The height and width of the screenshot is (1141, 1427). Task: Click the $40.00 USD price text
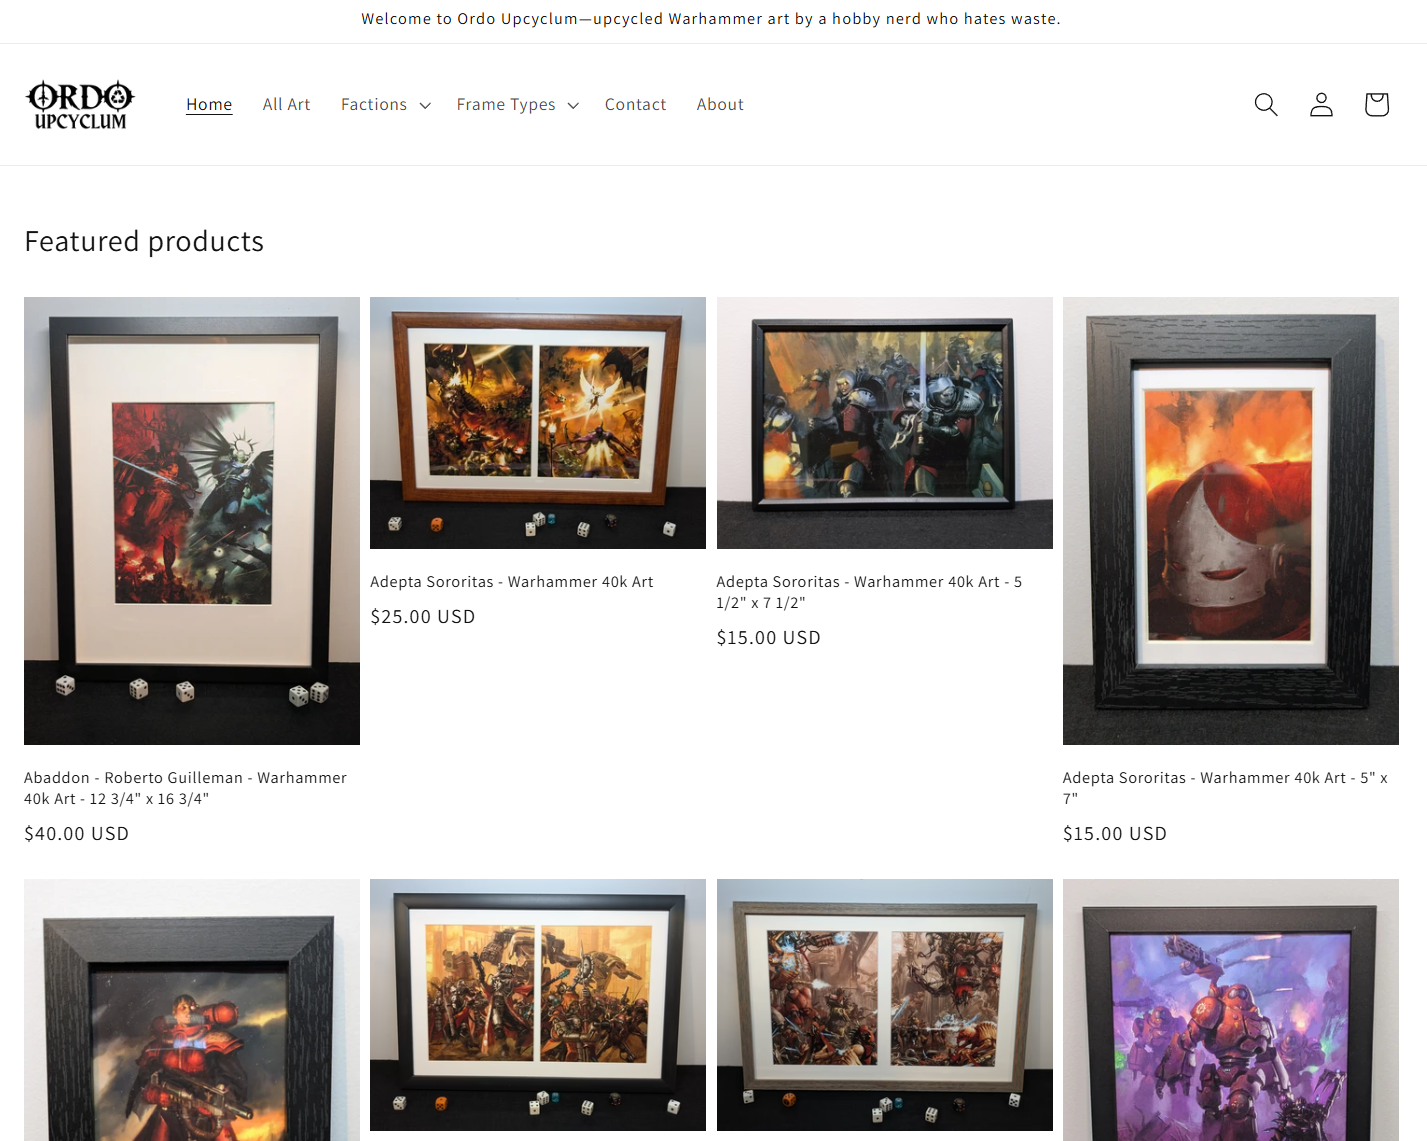coord(76,834)
